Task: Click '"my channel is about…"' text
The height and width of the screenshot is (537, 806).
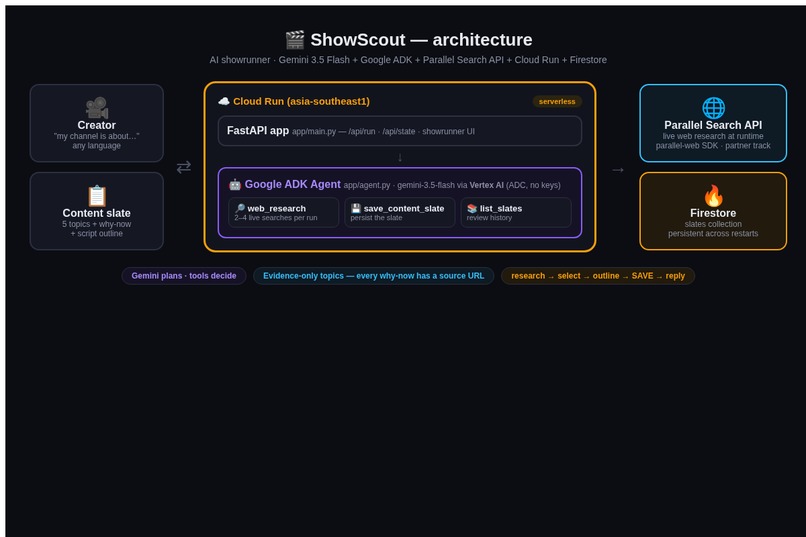Action: coord(97,136)
